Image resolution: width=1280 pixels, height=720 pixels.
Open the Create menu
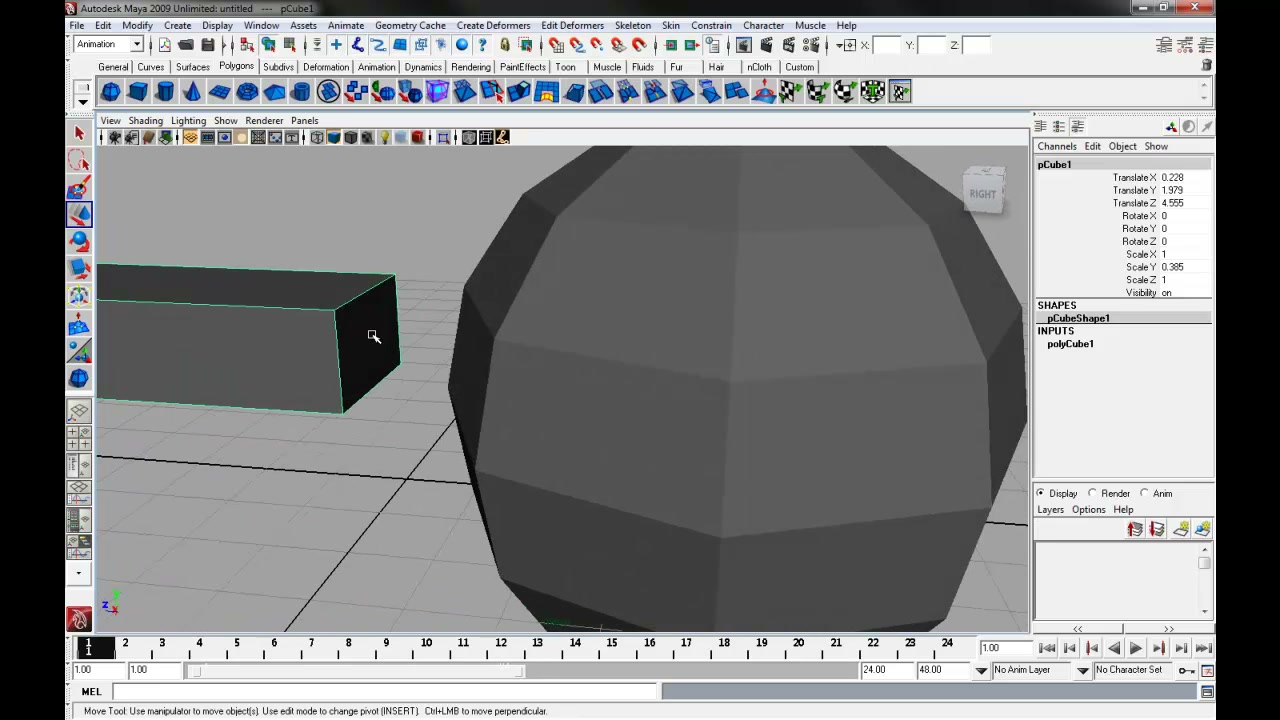(x=177, y=25)
